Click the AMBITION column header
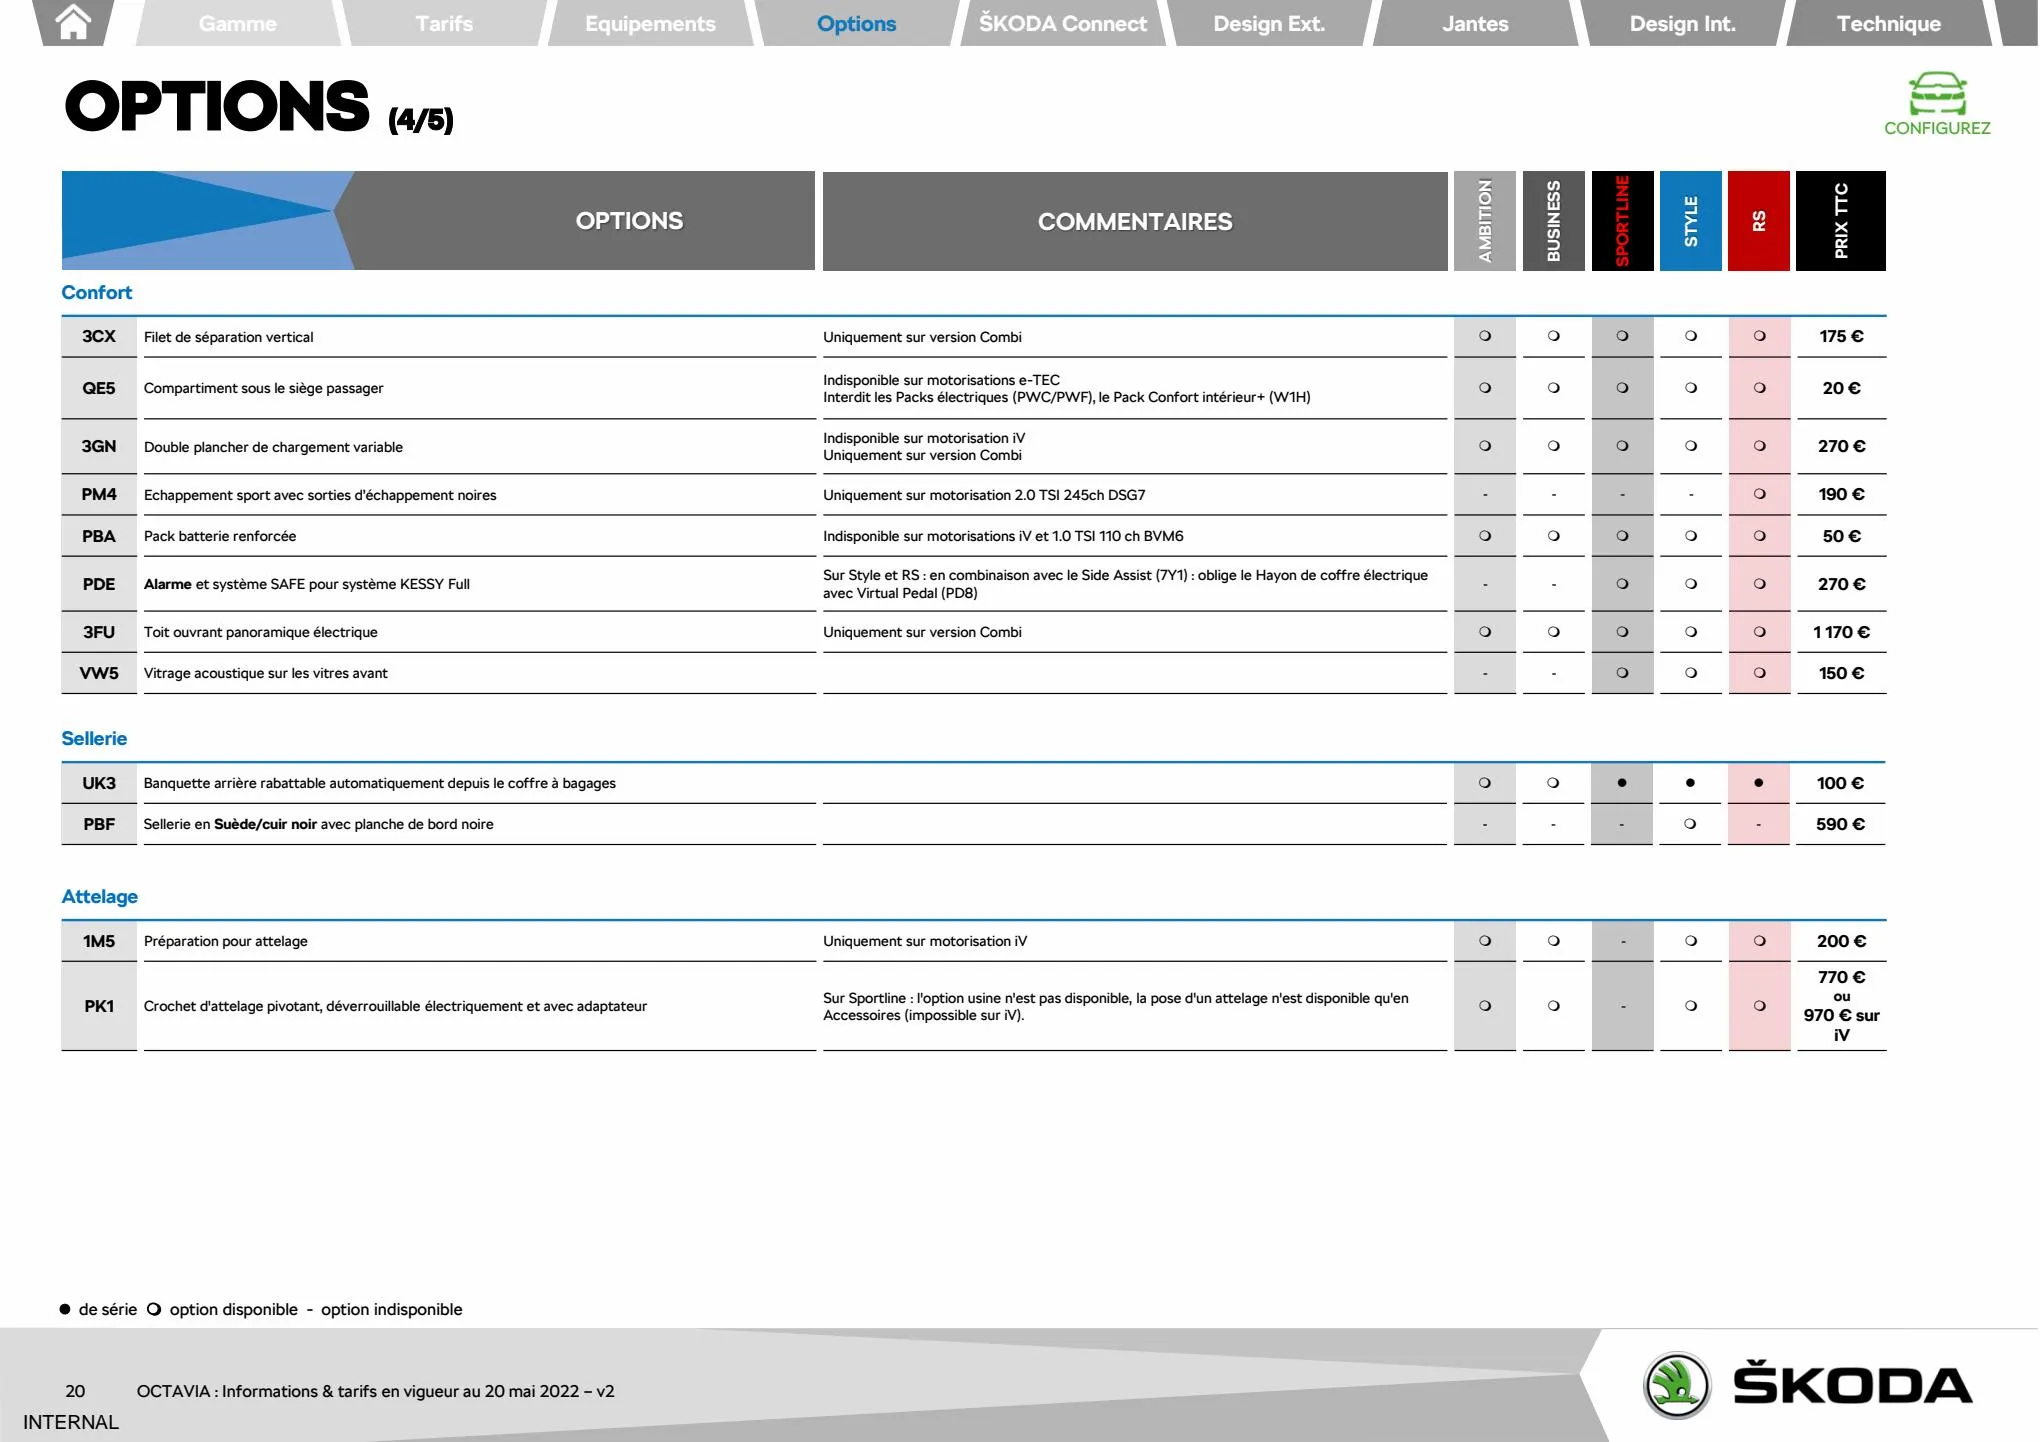Image resolution: width=2040 pixels, height=1442 pixels. pos(1485,221)
